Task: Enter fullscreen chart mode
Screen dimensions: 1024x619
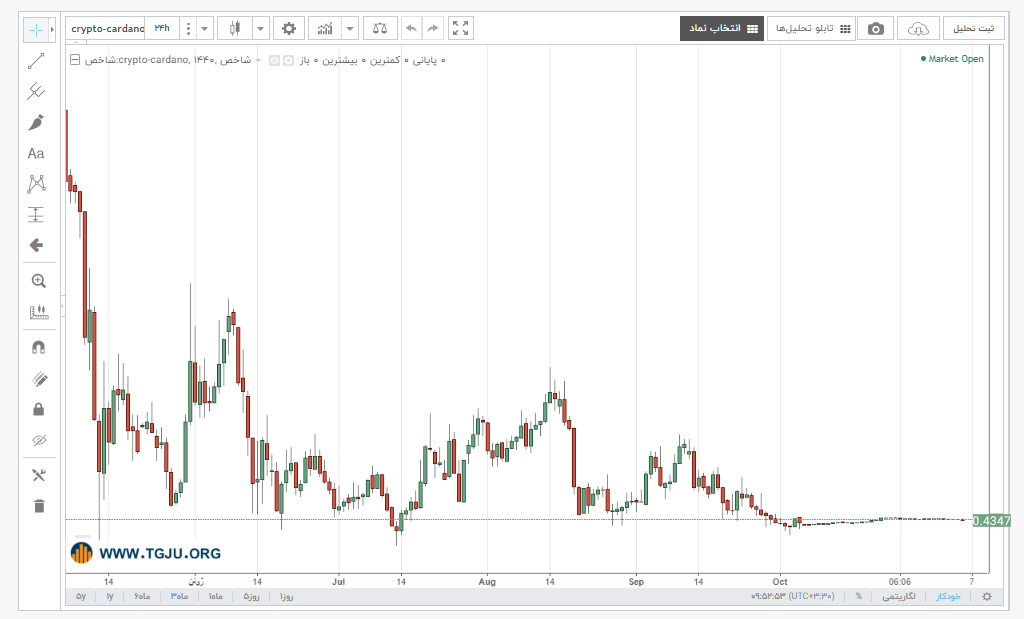Action: click(460, 29)
